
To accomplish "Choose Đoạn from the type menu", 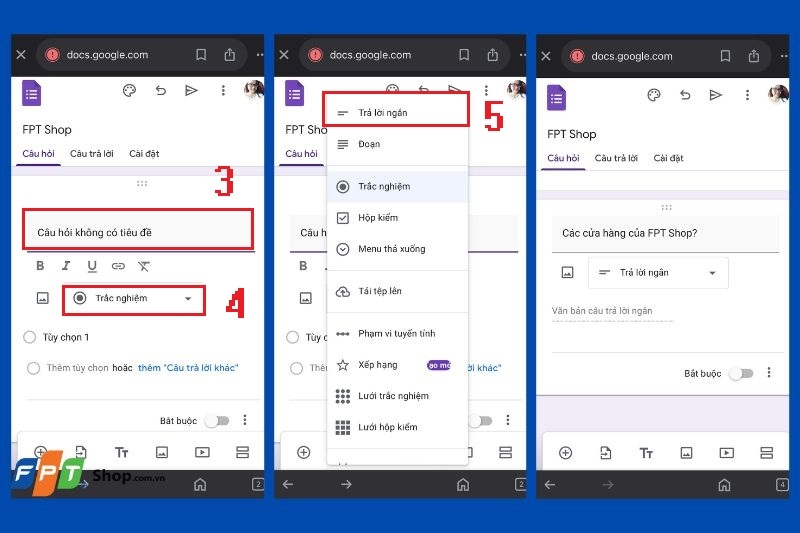I will tap(397, 144).
